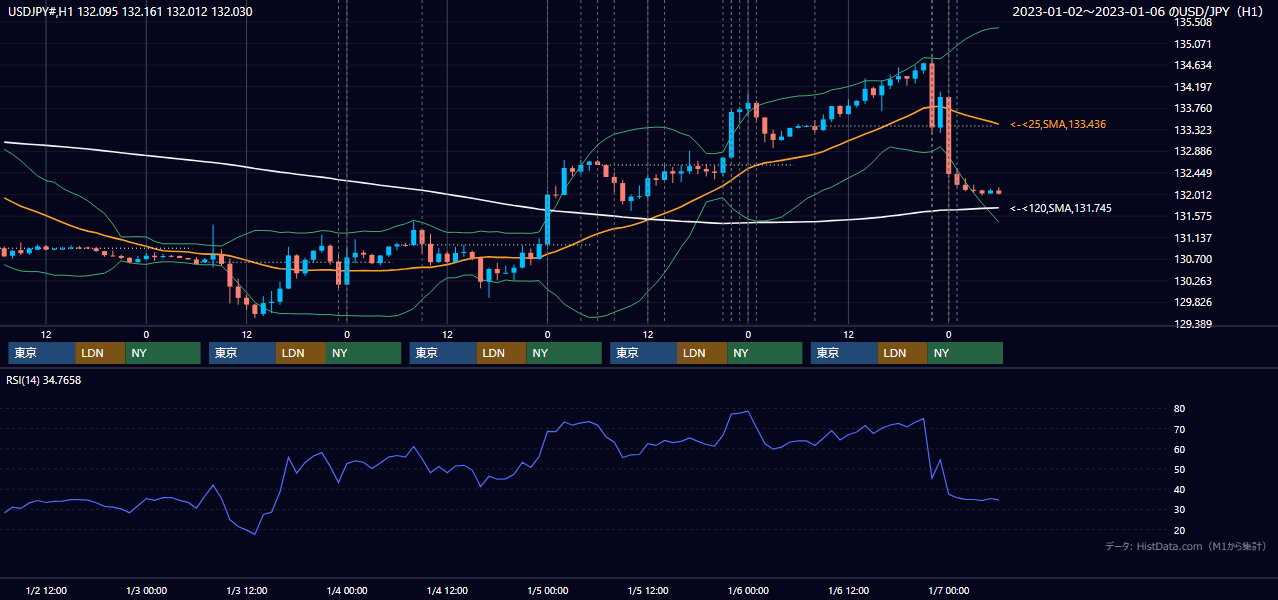Click the 1/4 00:00 time axis label
Image resolution: width=1278 pixels, height=600 pixels.
click(347, 591)
